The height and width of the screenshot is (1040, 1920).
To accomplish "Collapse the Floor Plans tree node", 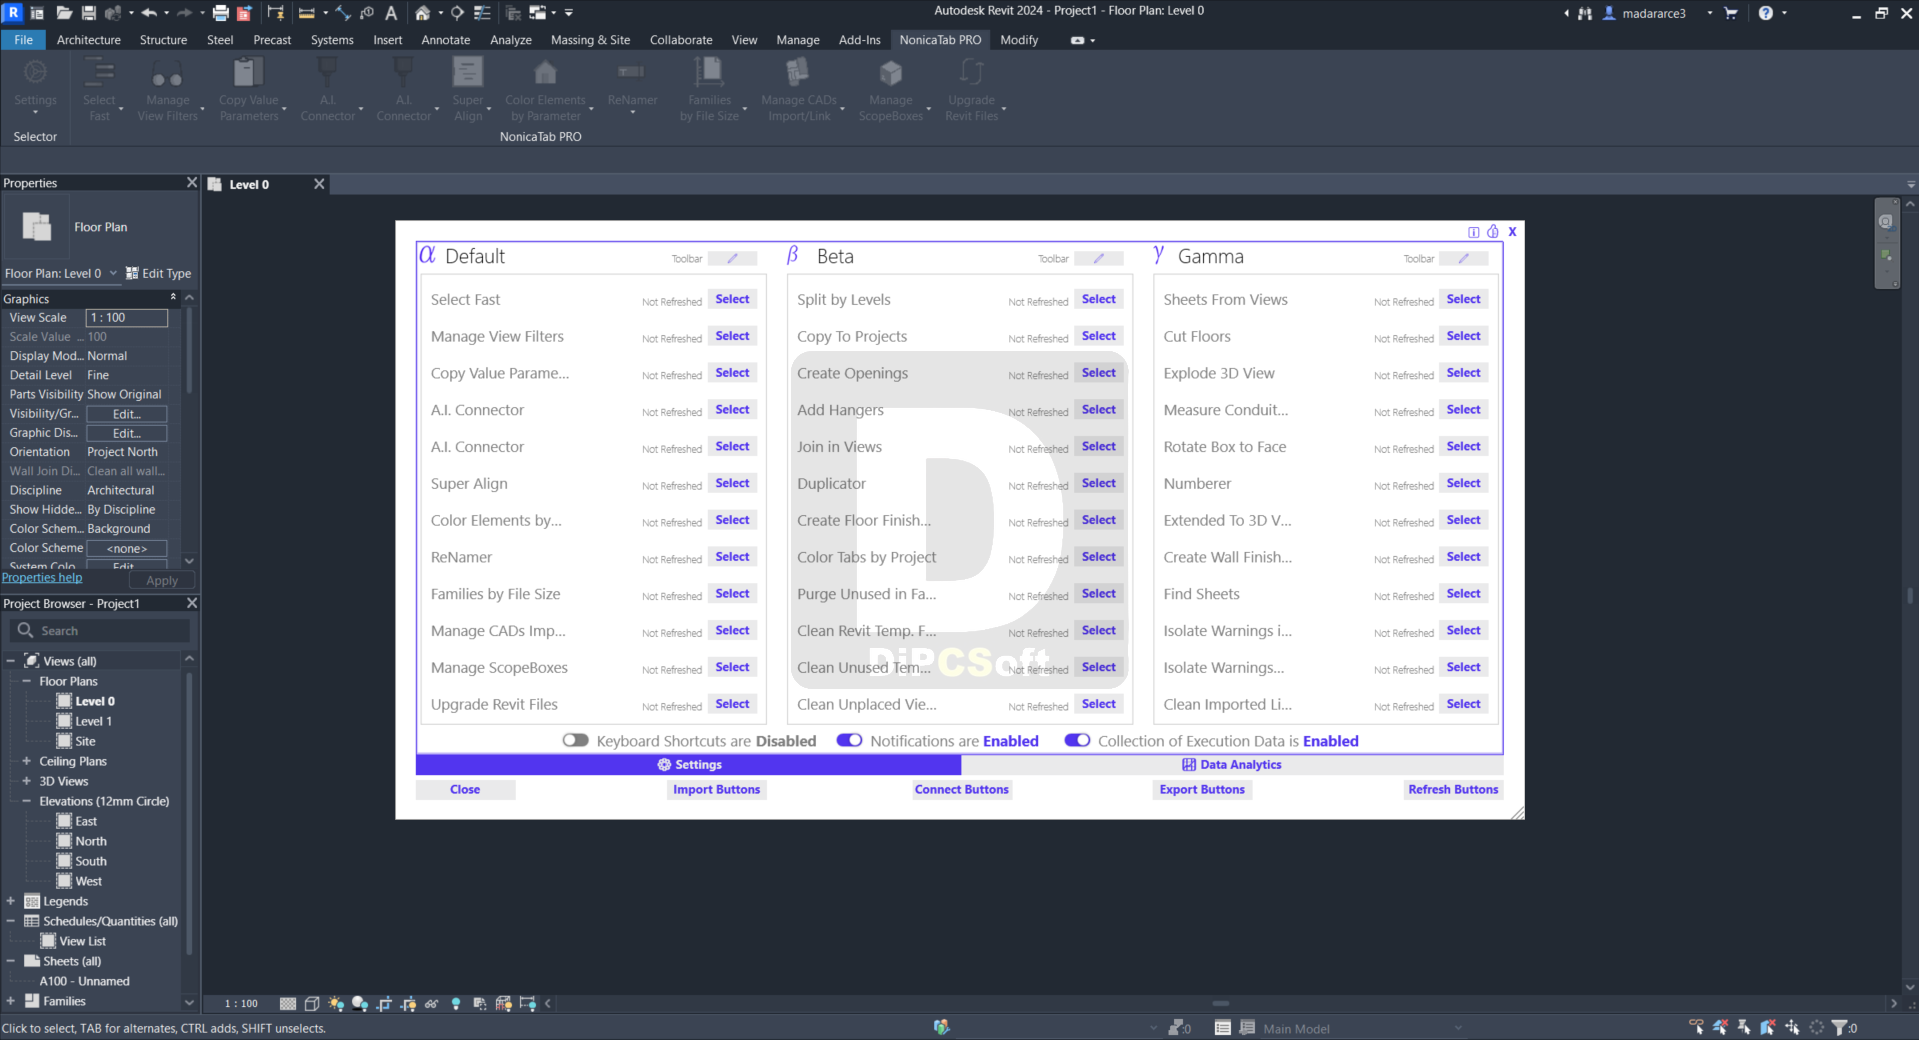I will coord(27,681).
